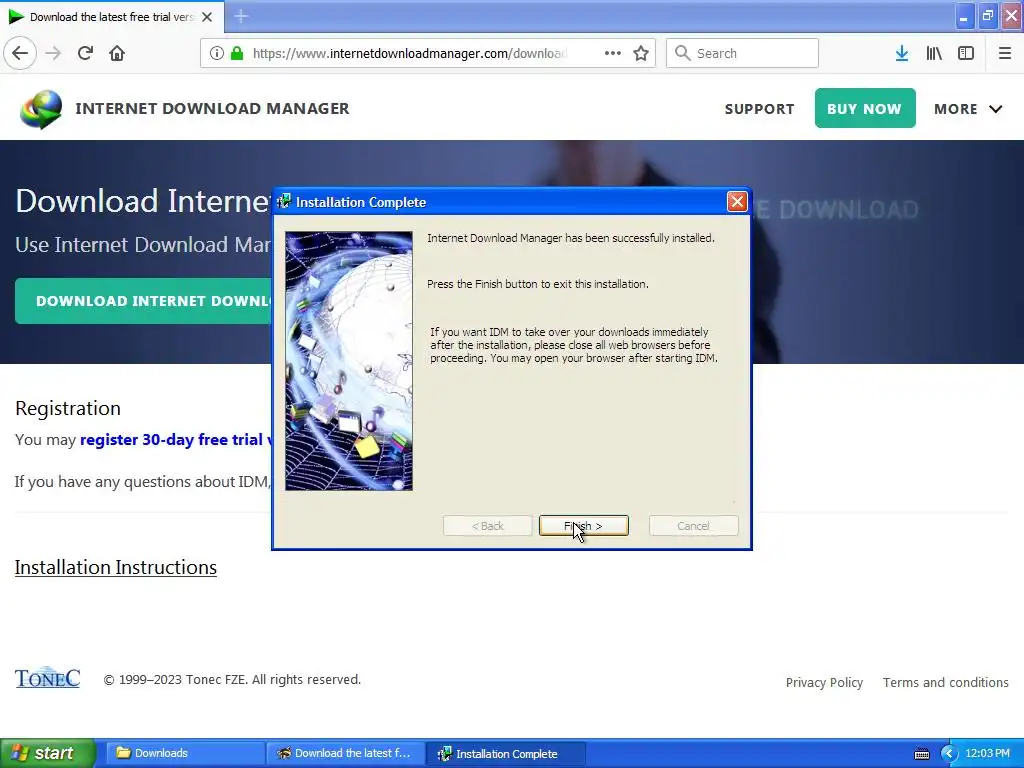This screenshot has height=768, width=1024.
Task: Open Firefox library icon
Action: click(x=934, y=53)
